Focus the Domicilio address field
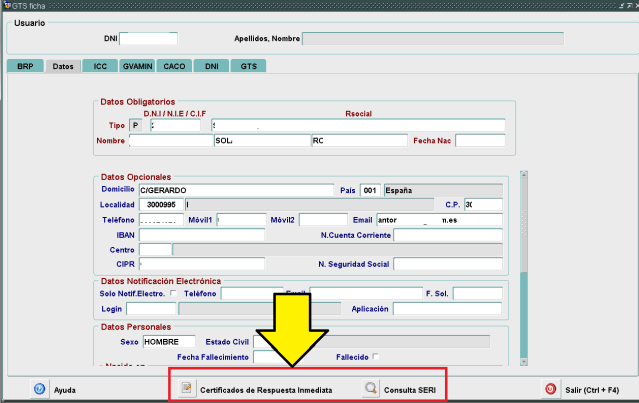 click(x=235, y=190)
